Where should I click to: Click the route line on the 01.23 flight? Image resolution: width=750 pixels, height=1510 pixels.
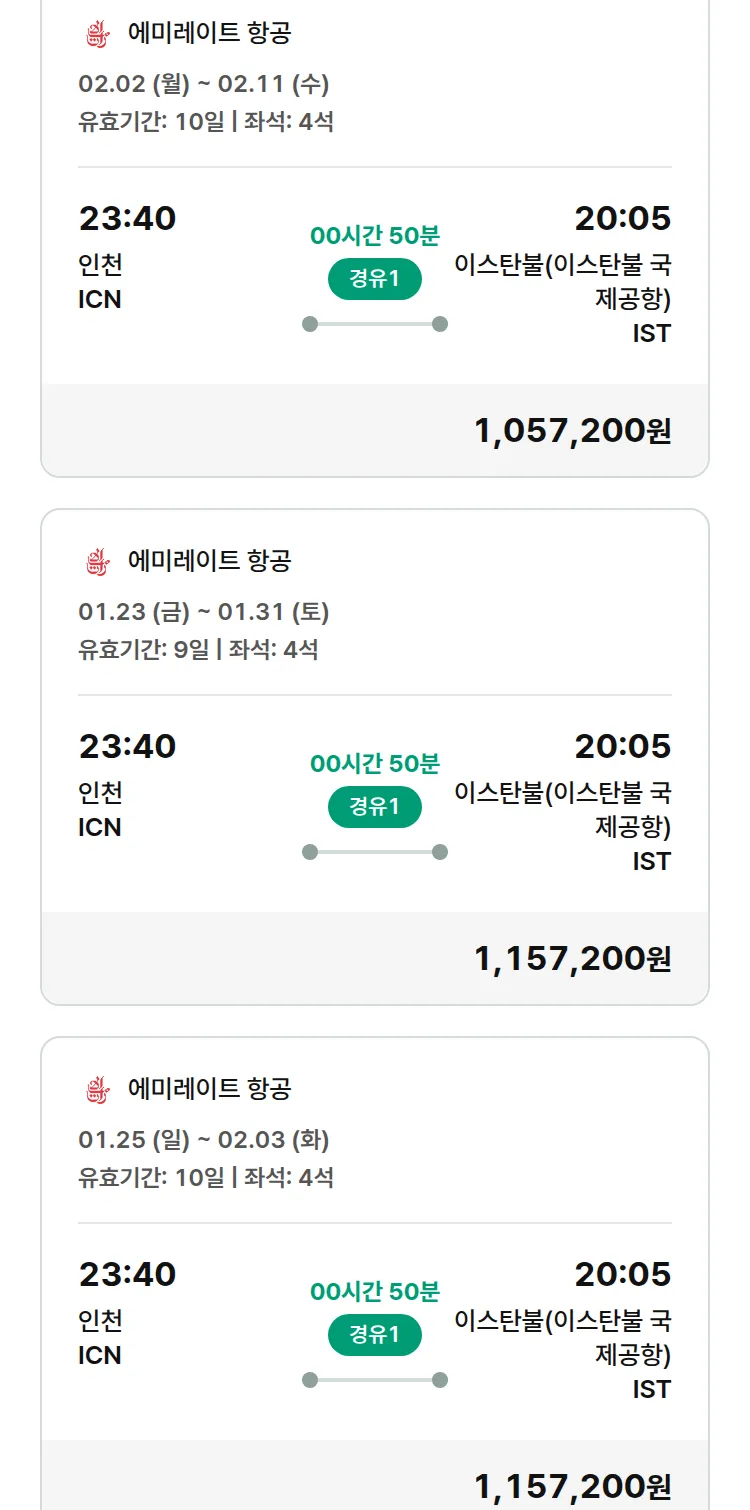[375, 852]
